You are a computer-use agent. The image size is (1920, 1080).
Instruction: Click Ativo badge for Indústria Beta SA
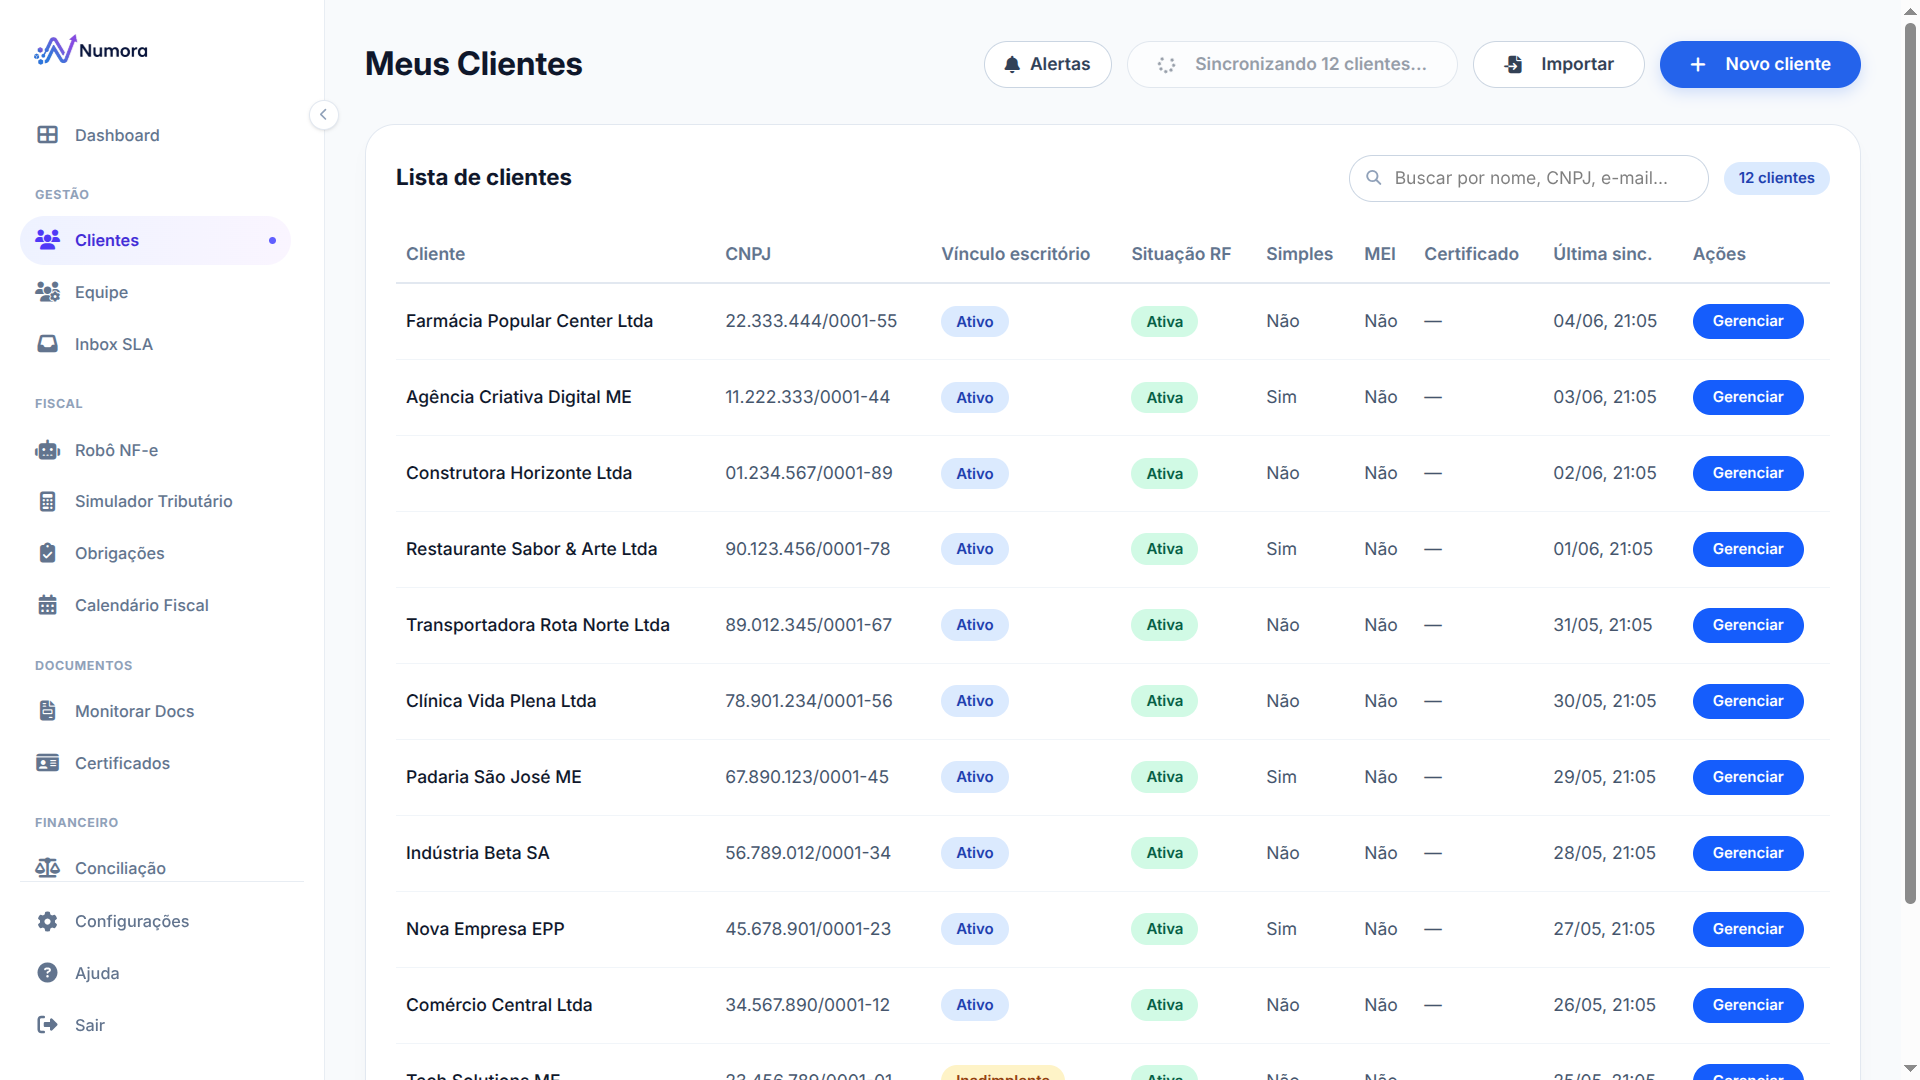(974, 853)
